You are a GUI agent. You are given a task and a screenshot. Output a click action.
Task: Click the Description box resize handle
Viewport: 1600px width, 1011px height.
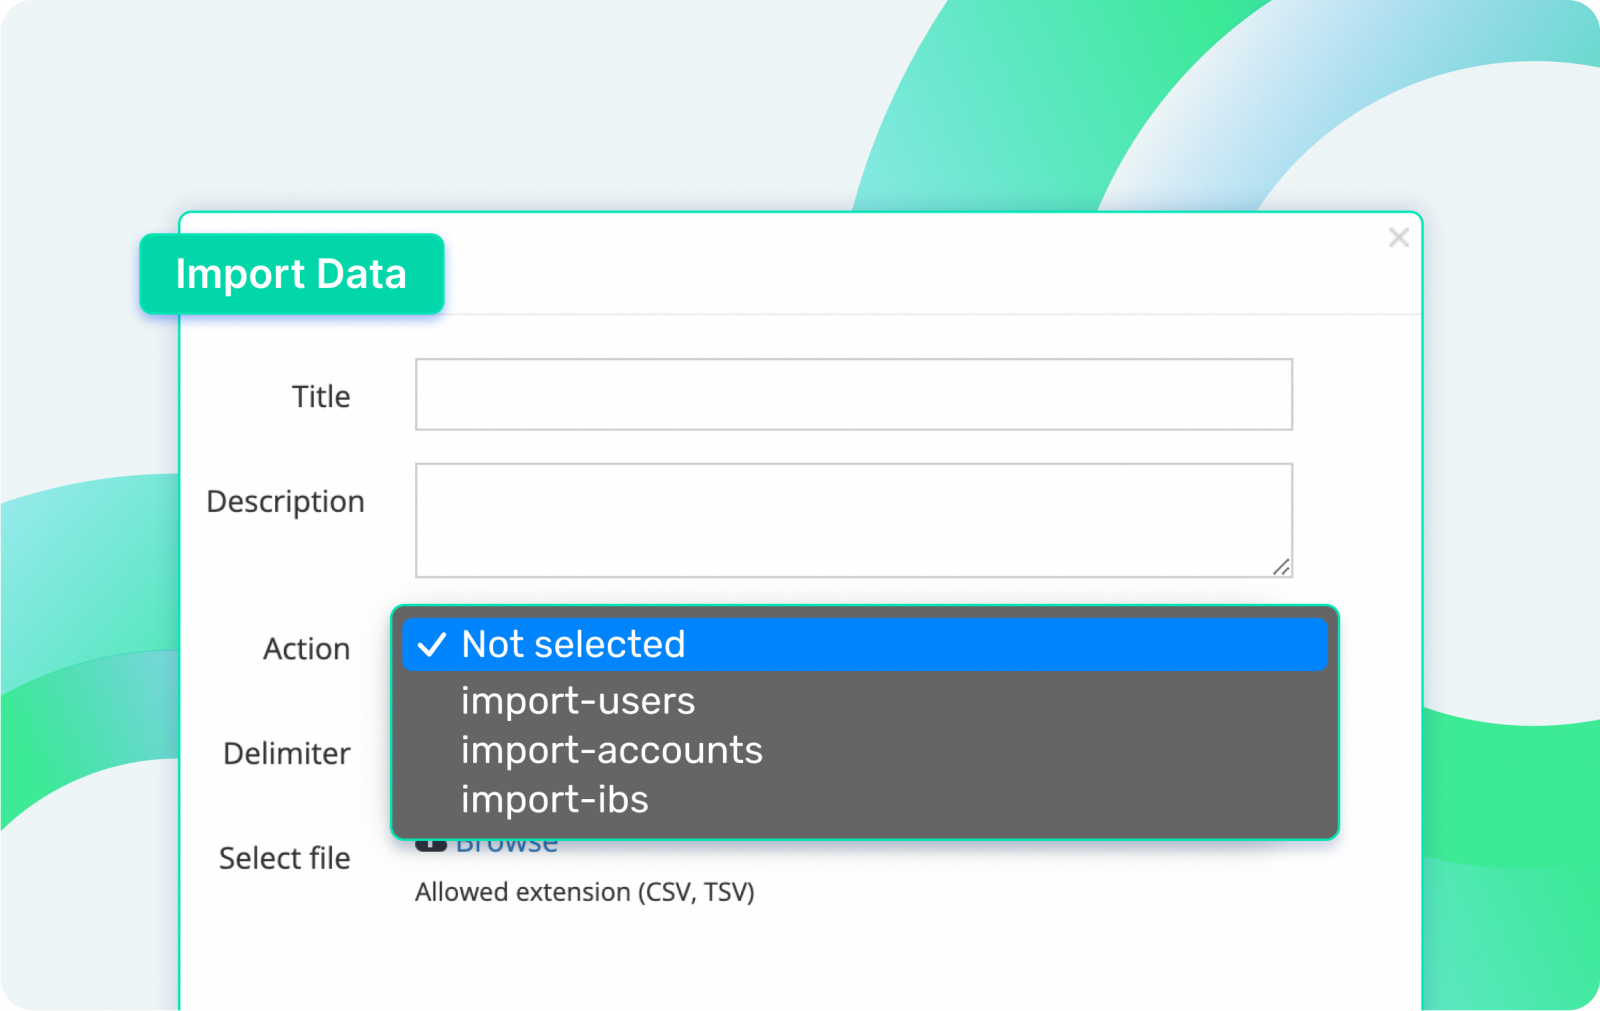1283,568
